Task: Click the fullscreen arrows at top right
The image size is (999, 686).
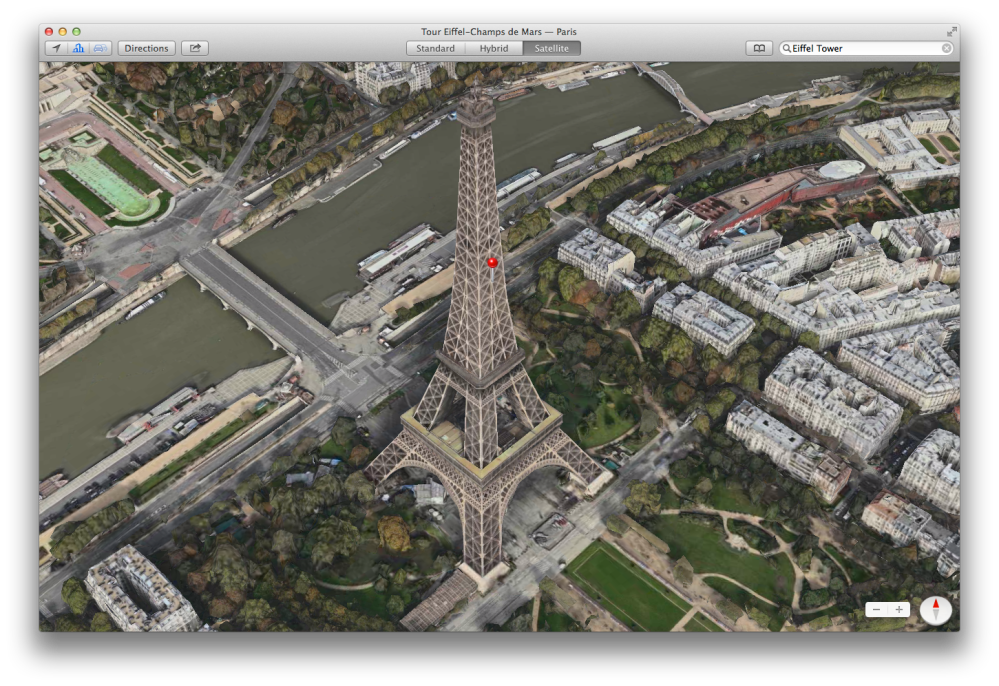Action: pos(951,30)
